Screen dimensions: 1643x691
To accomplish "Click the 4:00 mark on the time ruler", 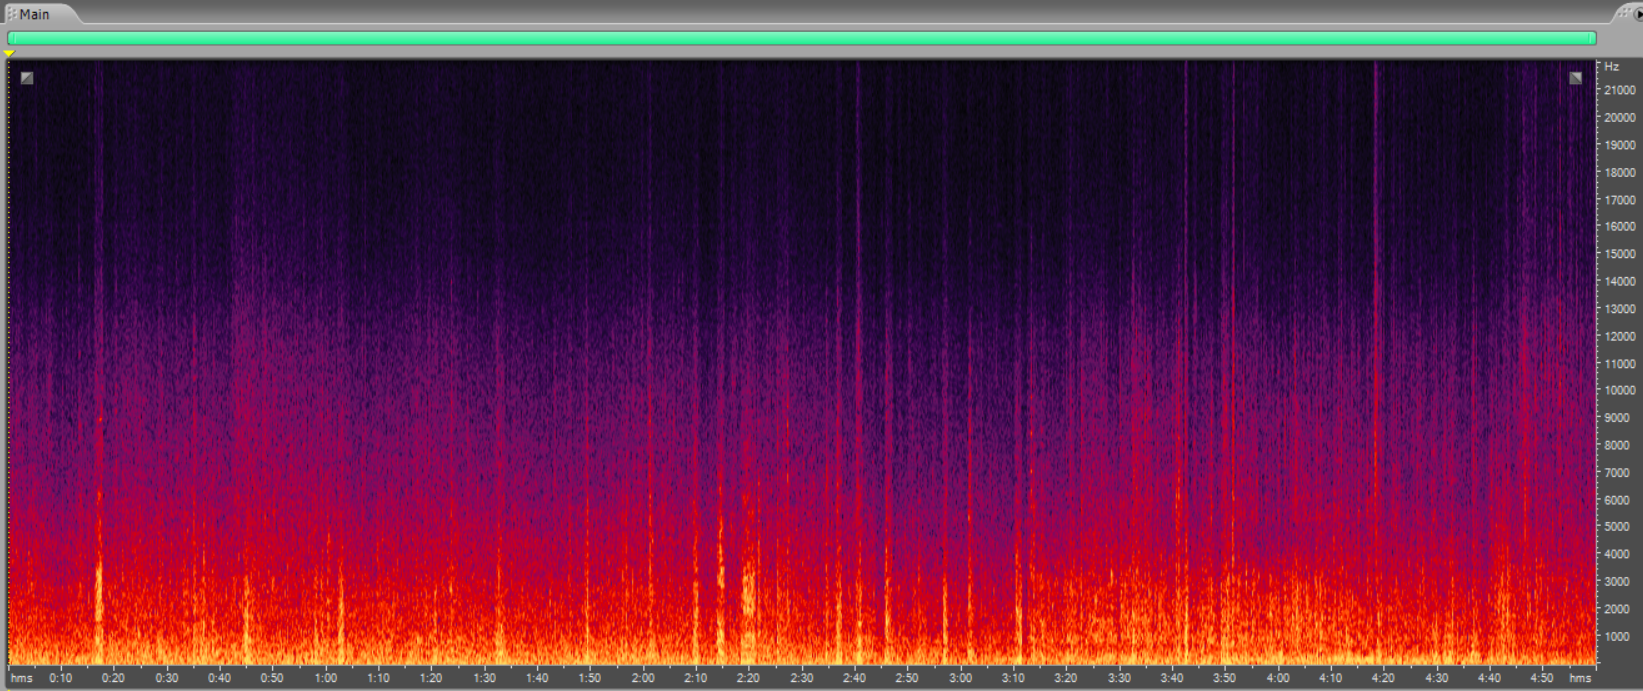I will pyautogui.click(x=1278, y=678).
